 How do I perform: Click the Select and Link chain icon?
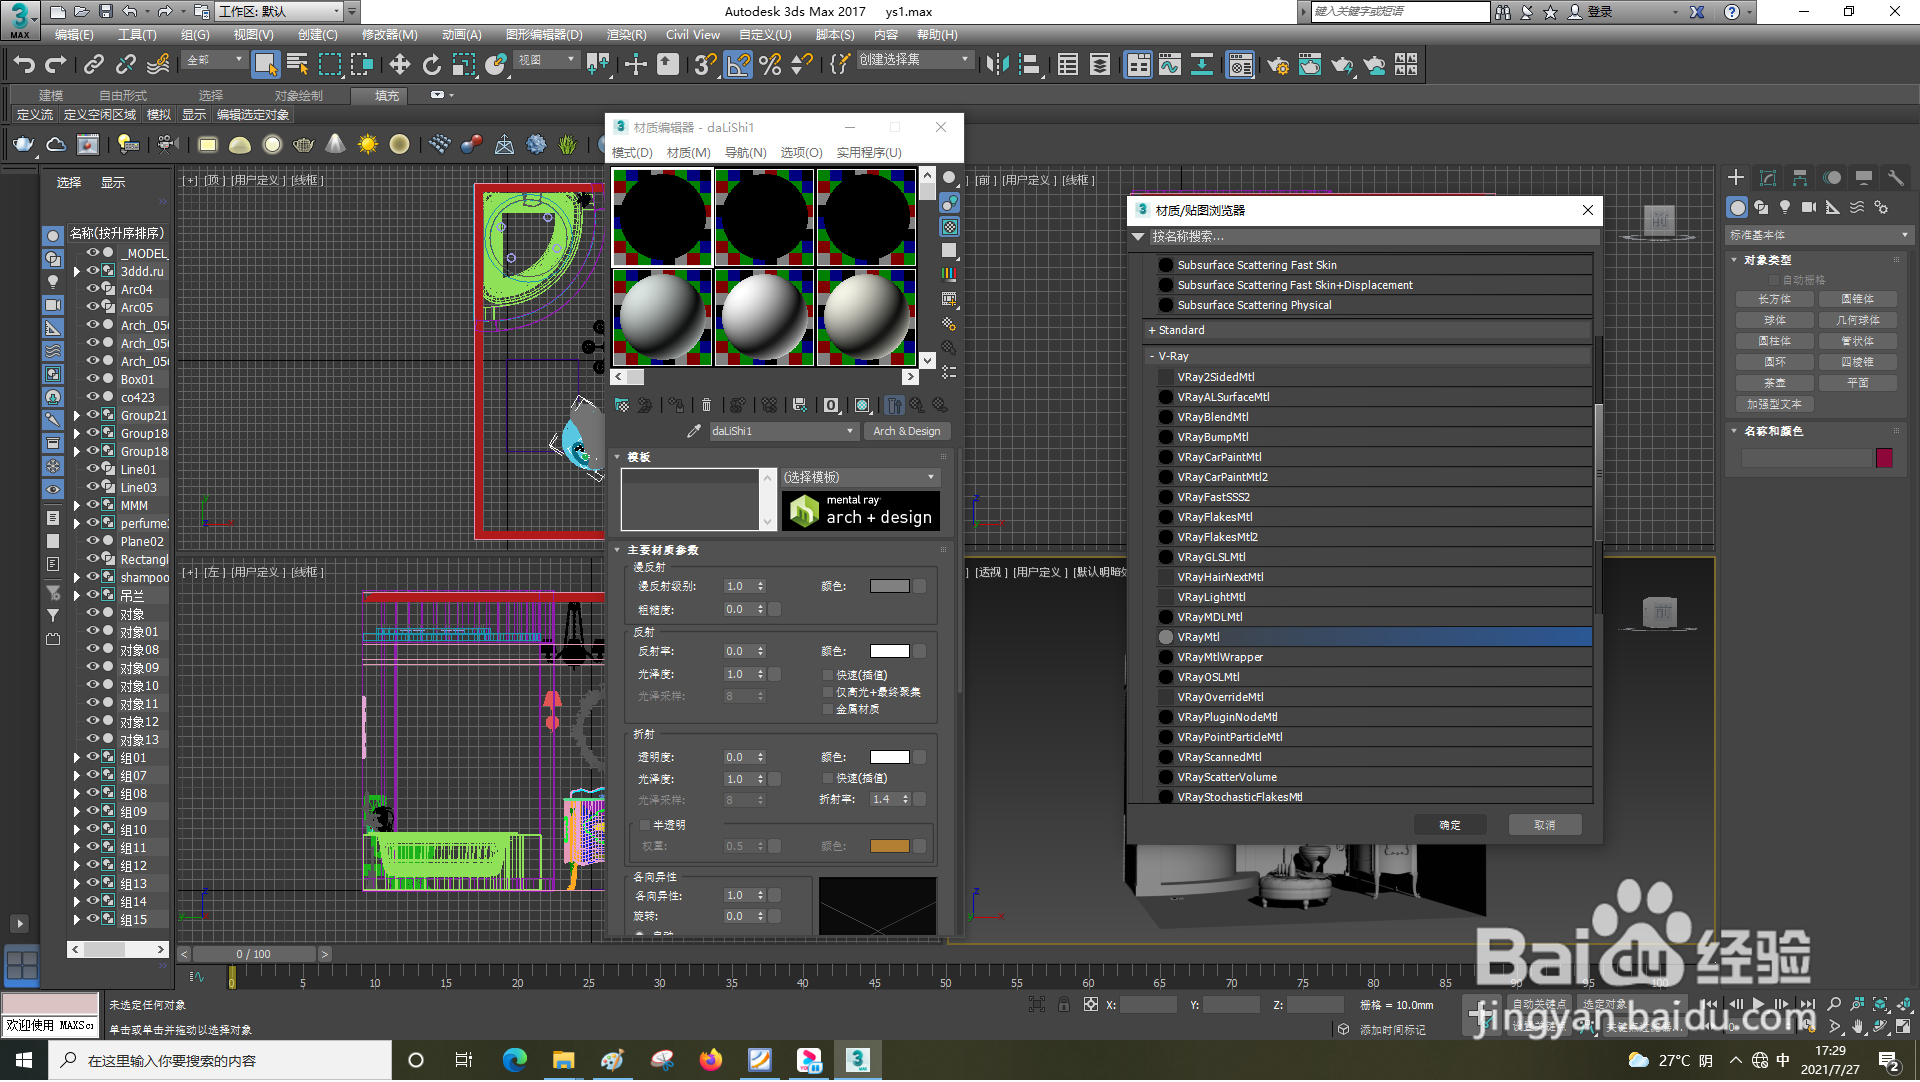click(94, 65)
